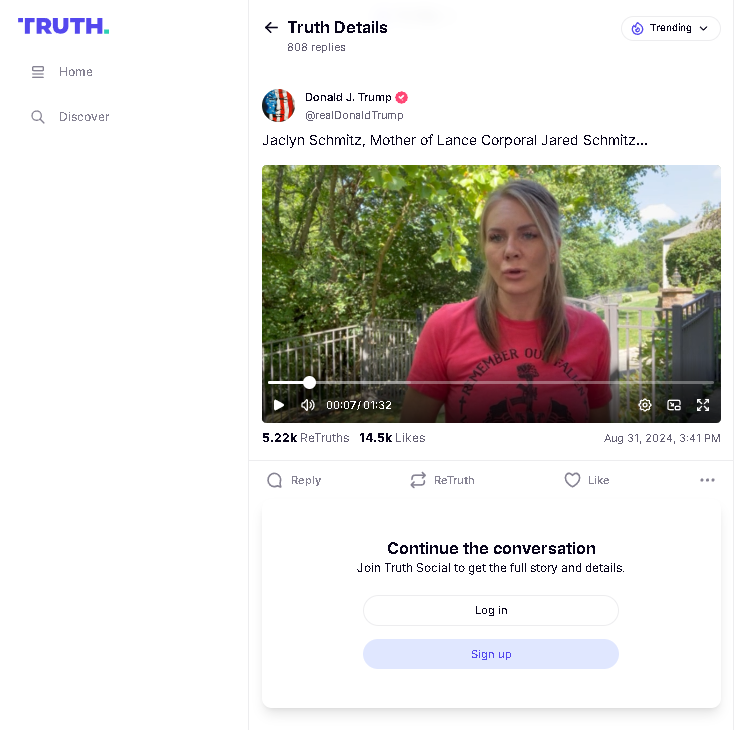Play the video

[279, 405]
